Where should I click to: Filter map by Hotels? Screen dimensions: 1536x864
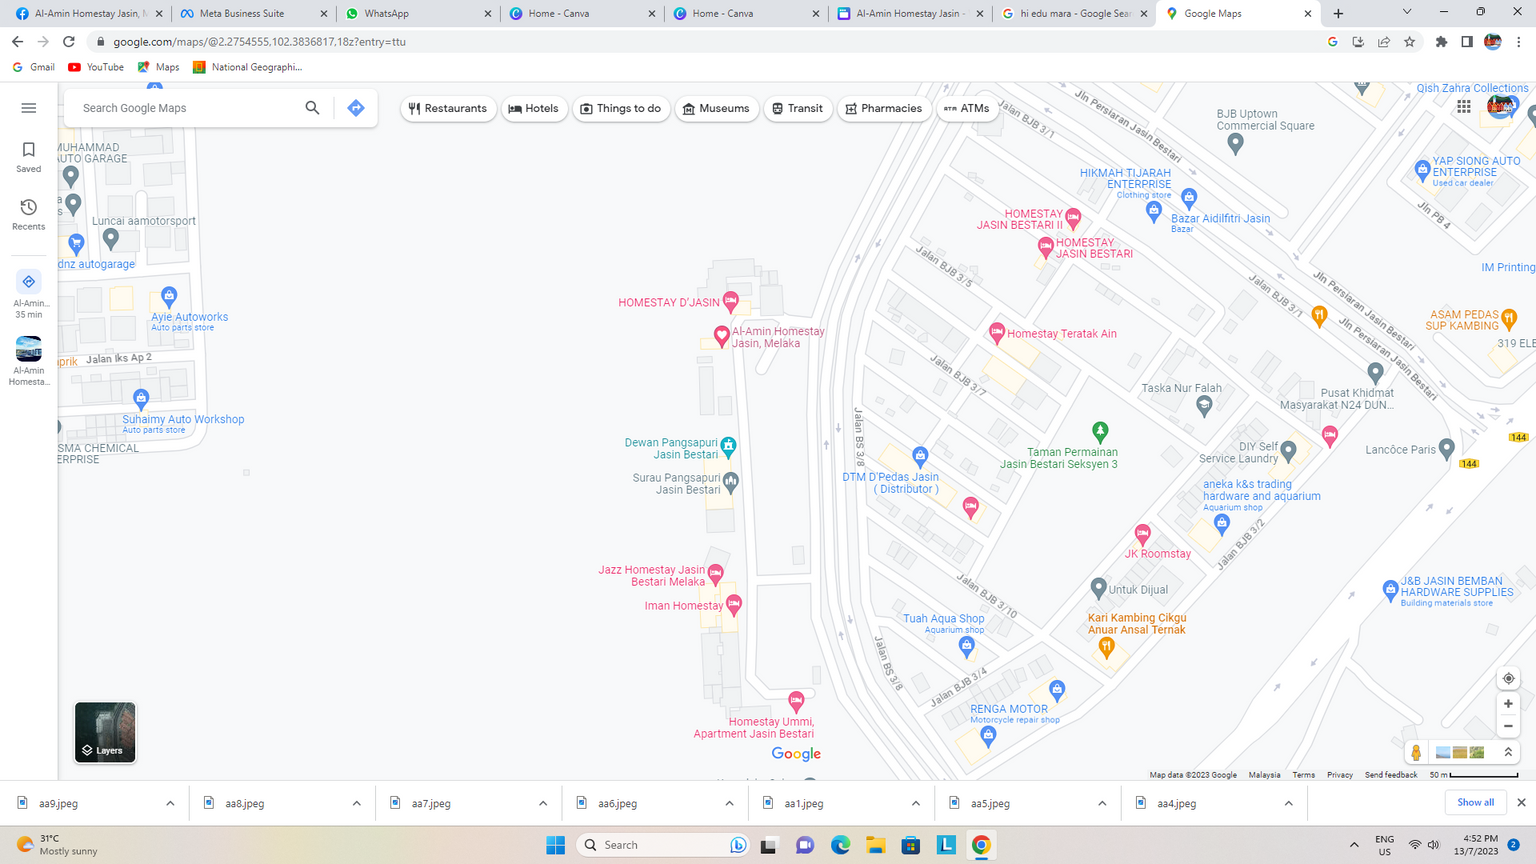pos(534,108)
